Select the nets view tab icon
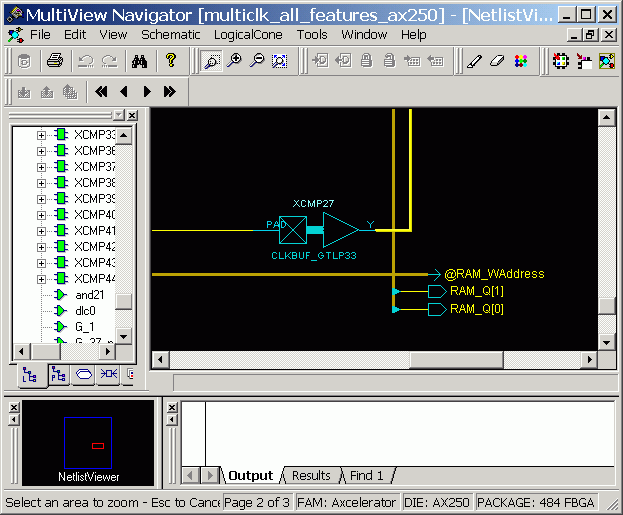 108,374
